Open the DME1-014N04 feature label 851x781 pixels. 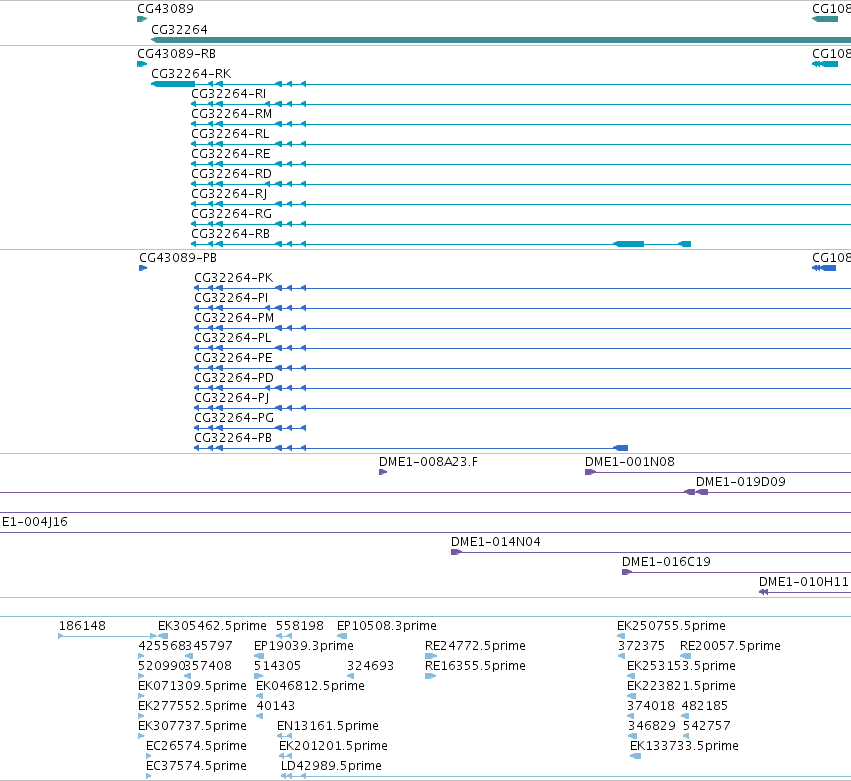click(x=496, y=542)
